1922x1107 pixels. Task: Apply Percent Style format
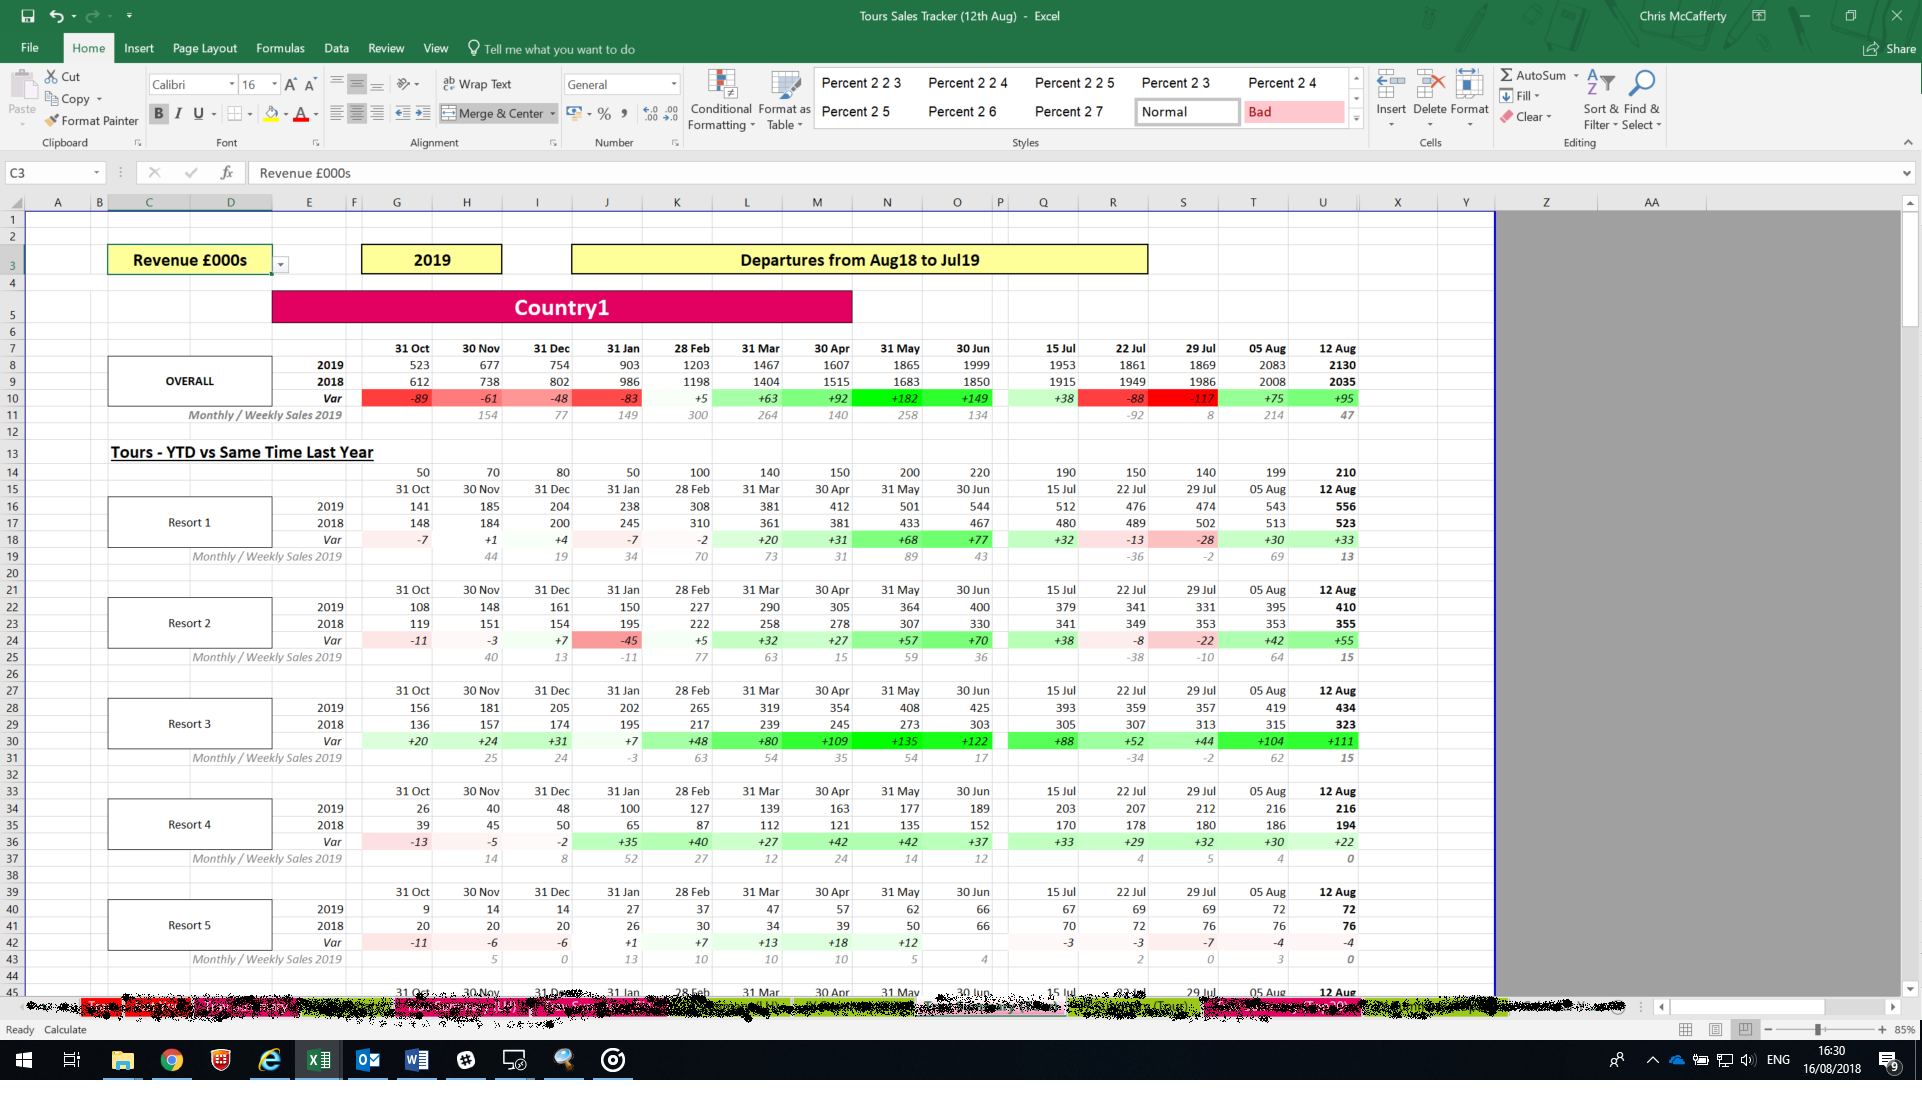(x=604, y=114)
